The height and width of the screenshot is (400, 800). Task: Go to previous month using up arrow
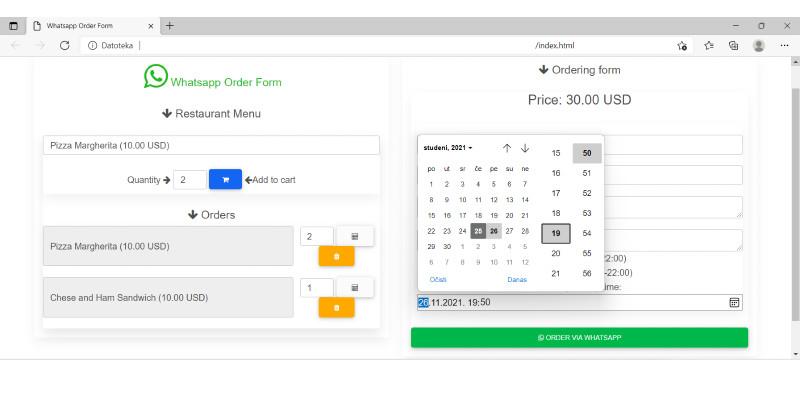[x=507, y=148]
